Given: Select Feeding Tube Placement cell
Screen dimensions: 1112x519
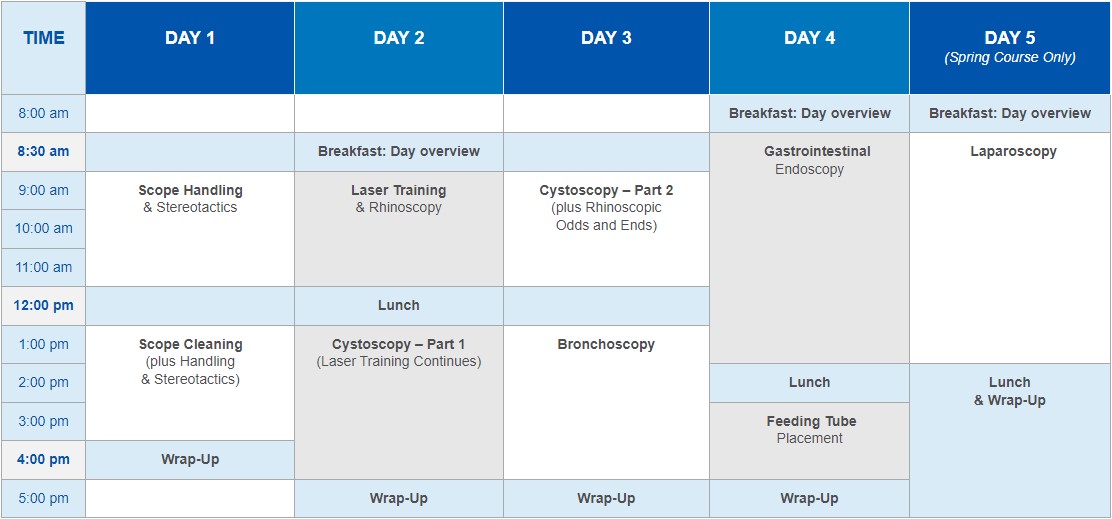Looking at the screenshot, I should [809, 441].
